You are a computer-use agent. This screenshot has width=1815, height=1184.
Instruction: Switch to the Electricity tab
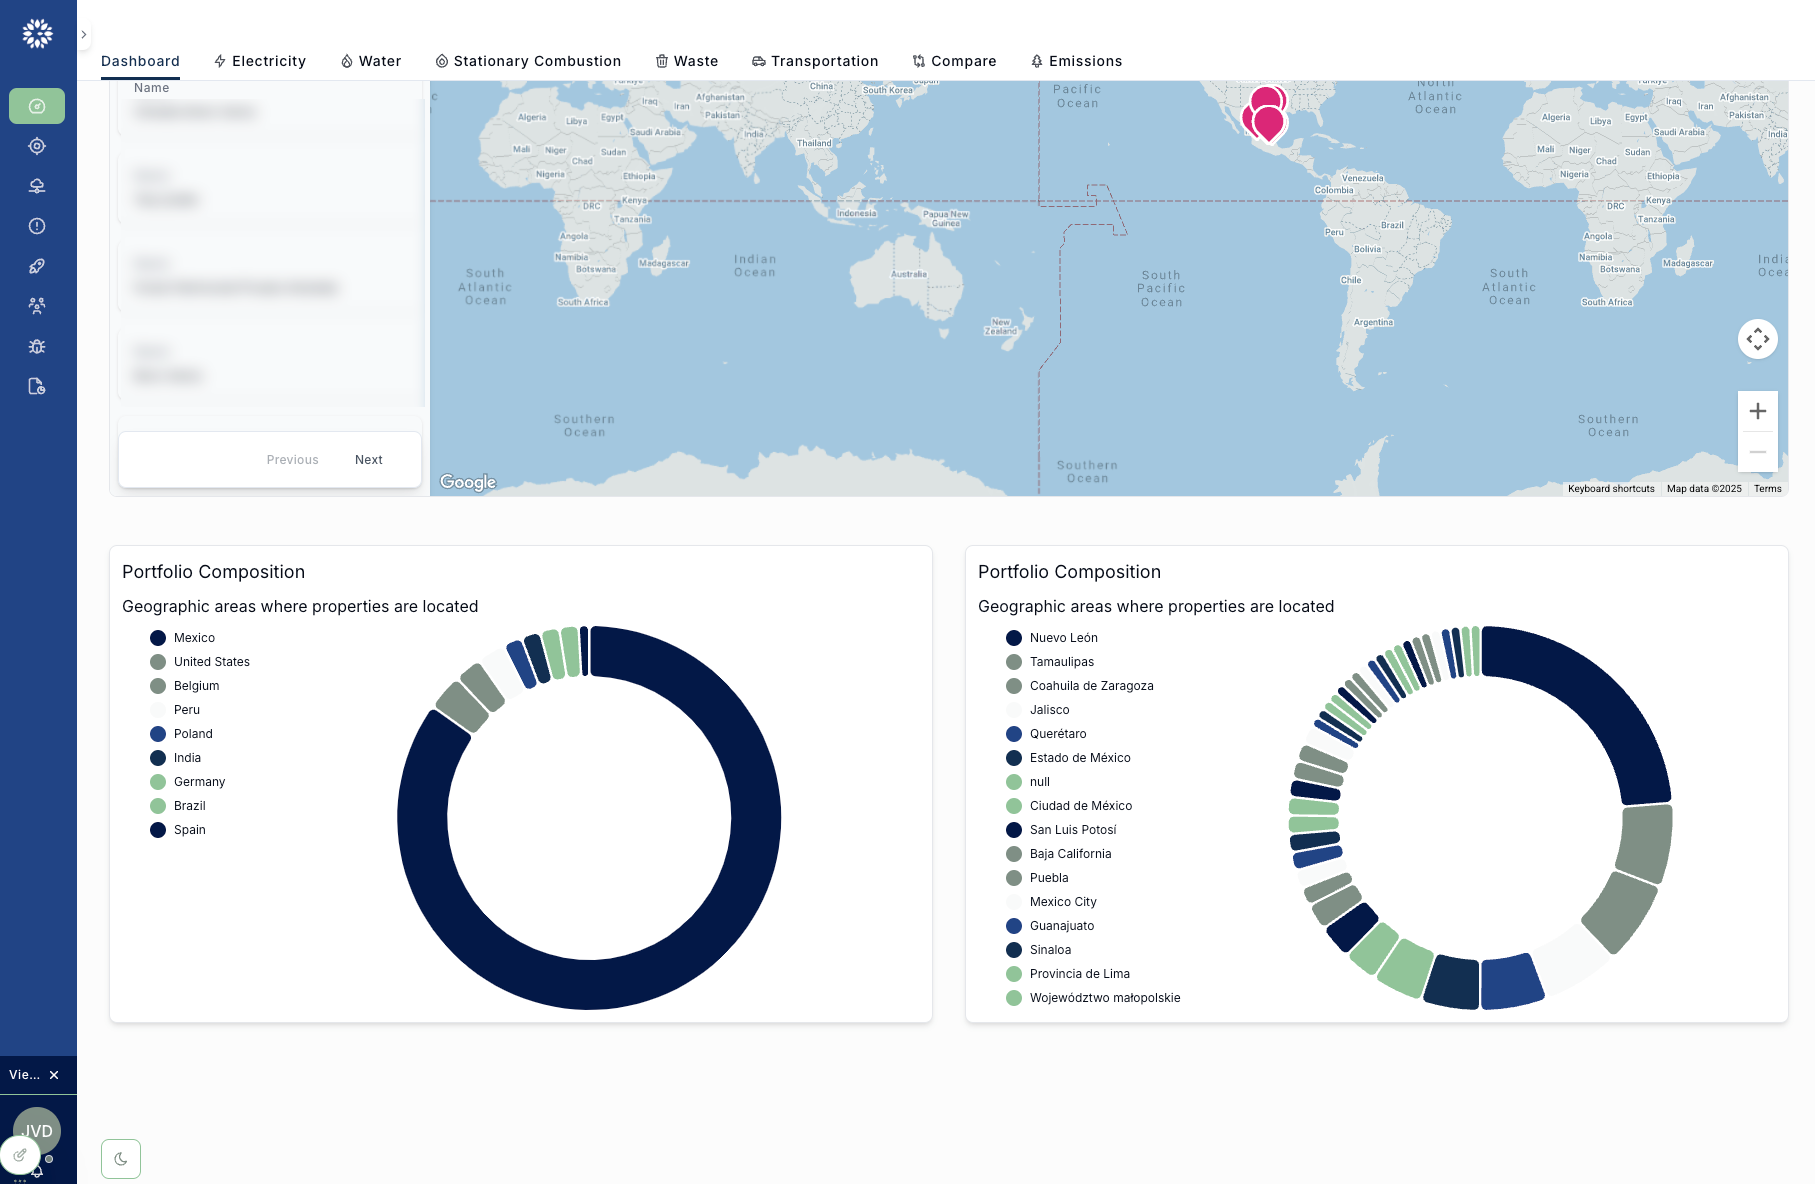click(x=260, y=61)
